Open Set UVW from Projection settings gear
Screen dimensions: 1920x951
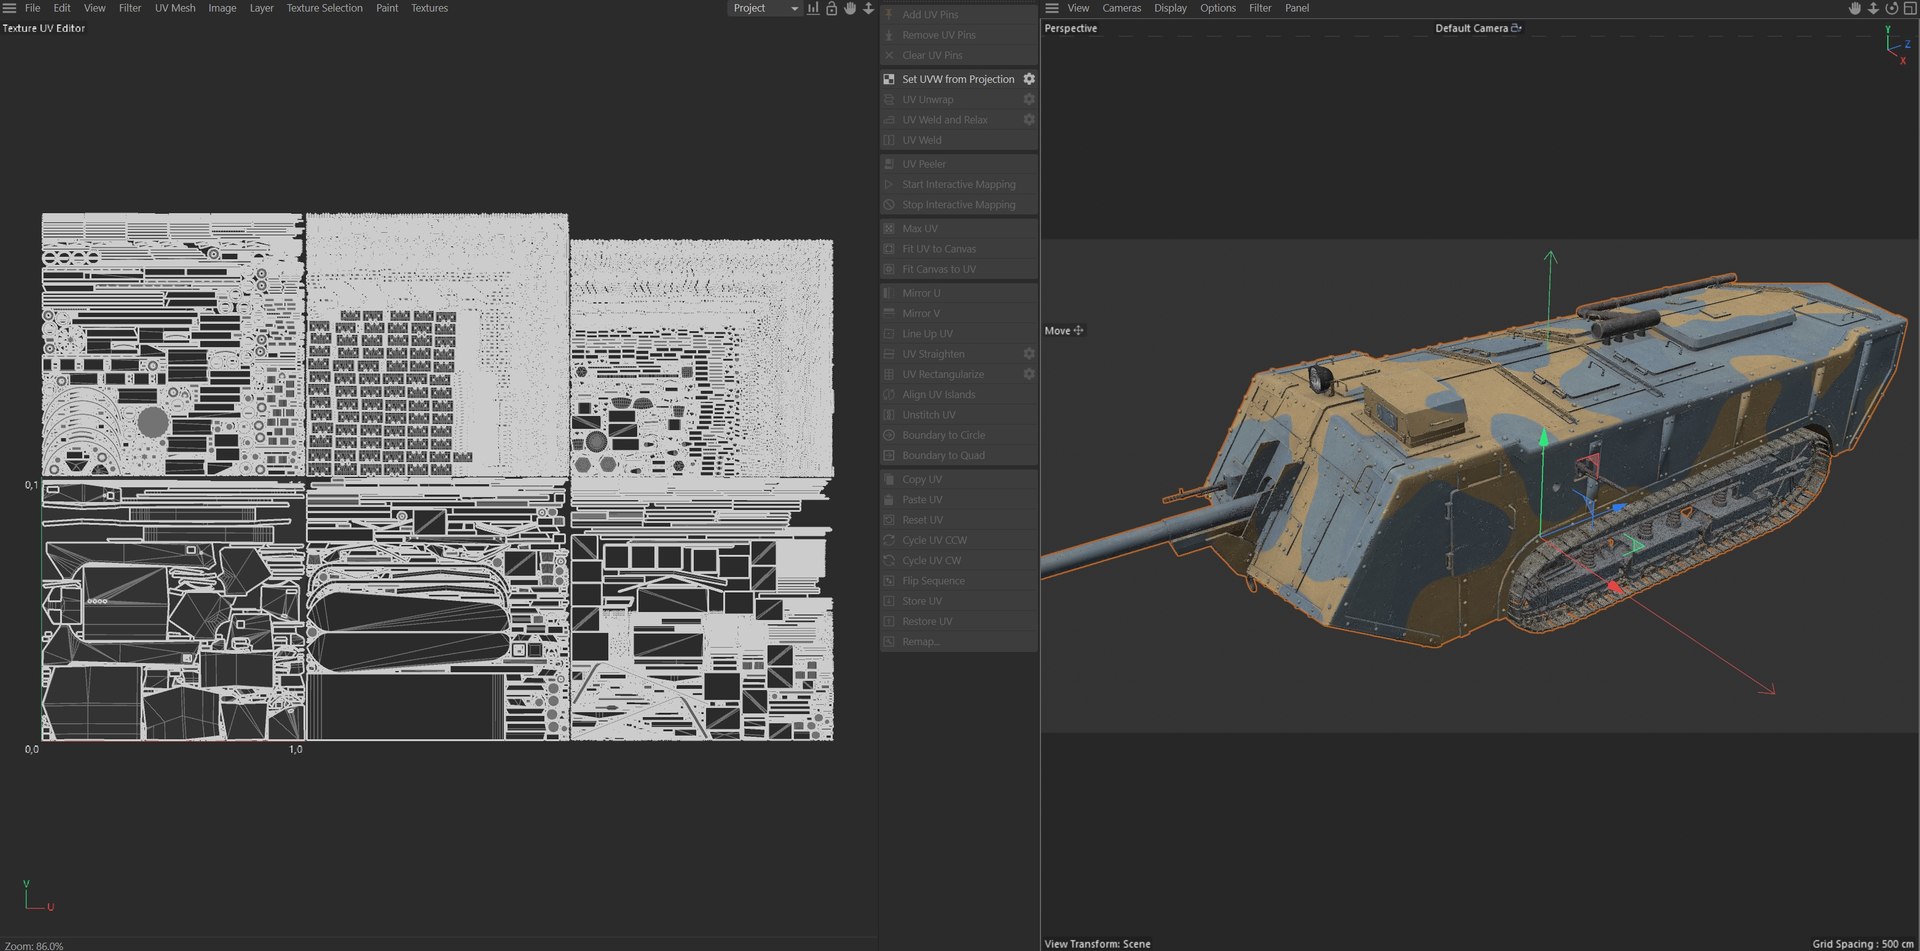click(x=1029, y=79)
